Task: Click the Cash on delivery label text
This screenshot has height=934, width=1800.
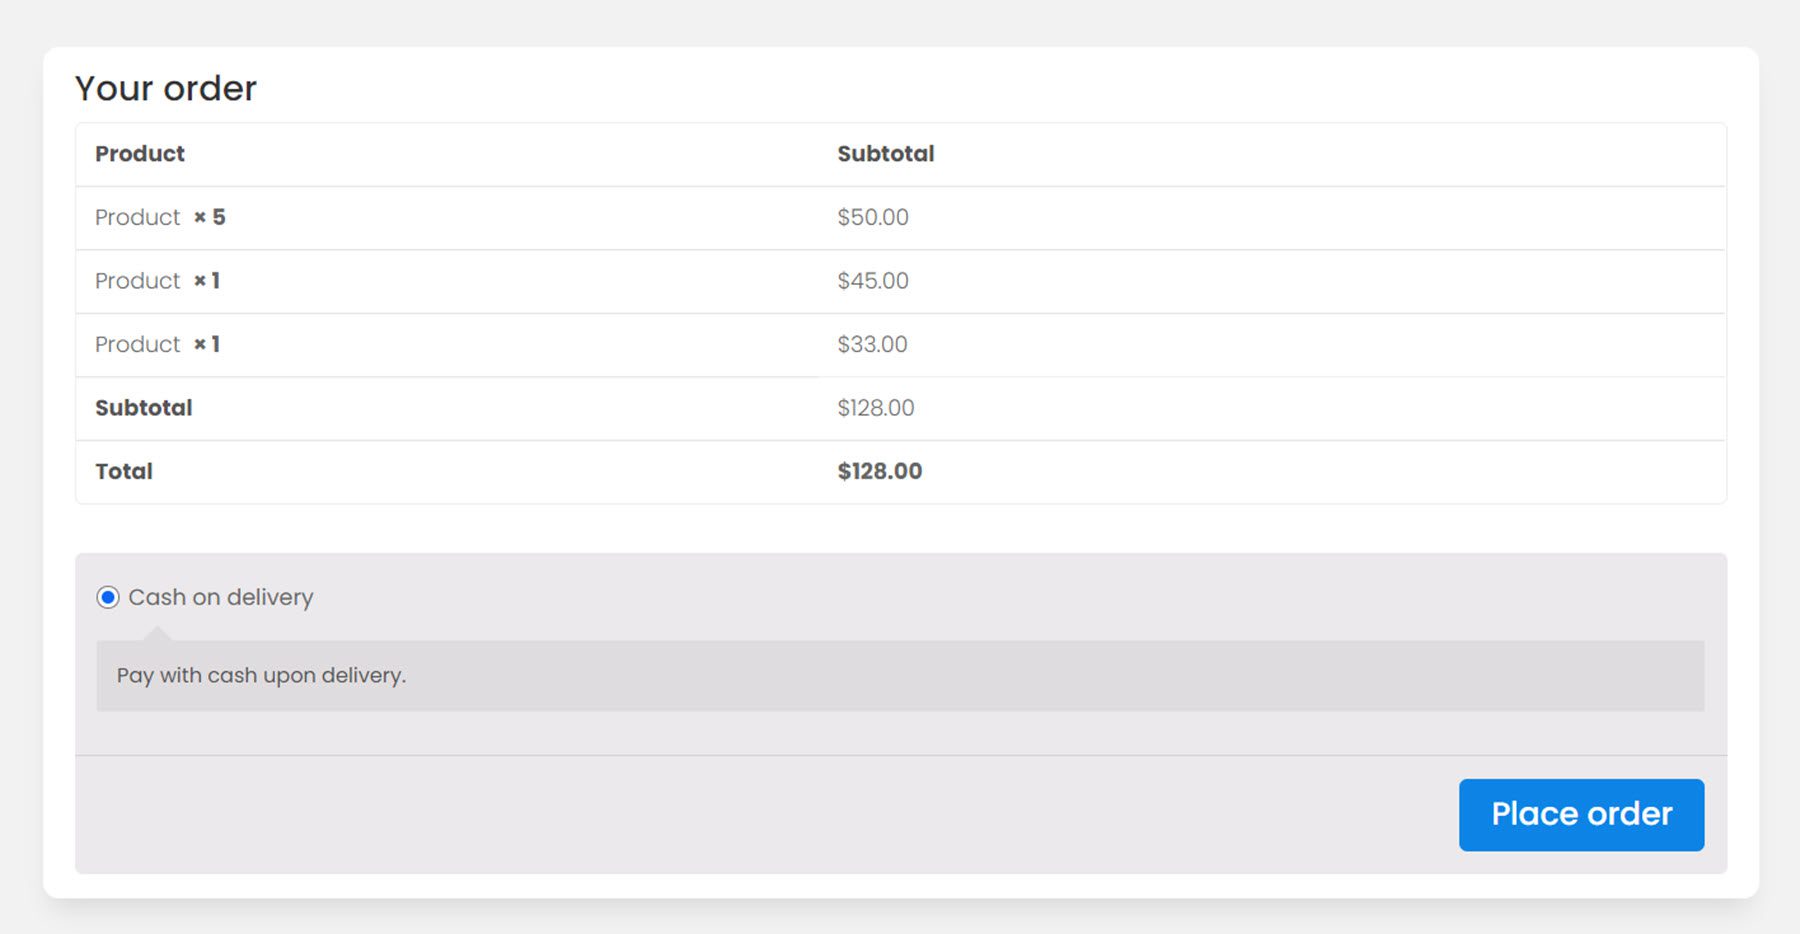Action: 221,597
